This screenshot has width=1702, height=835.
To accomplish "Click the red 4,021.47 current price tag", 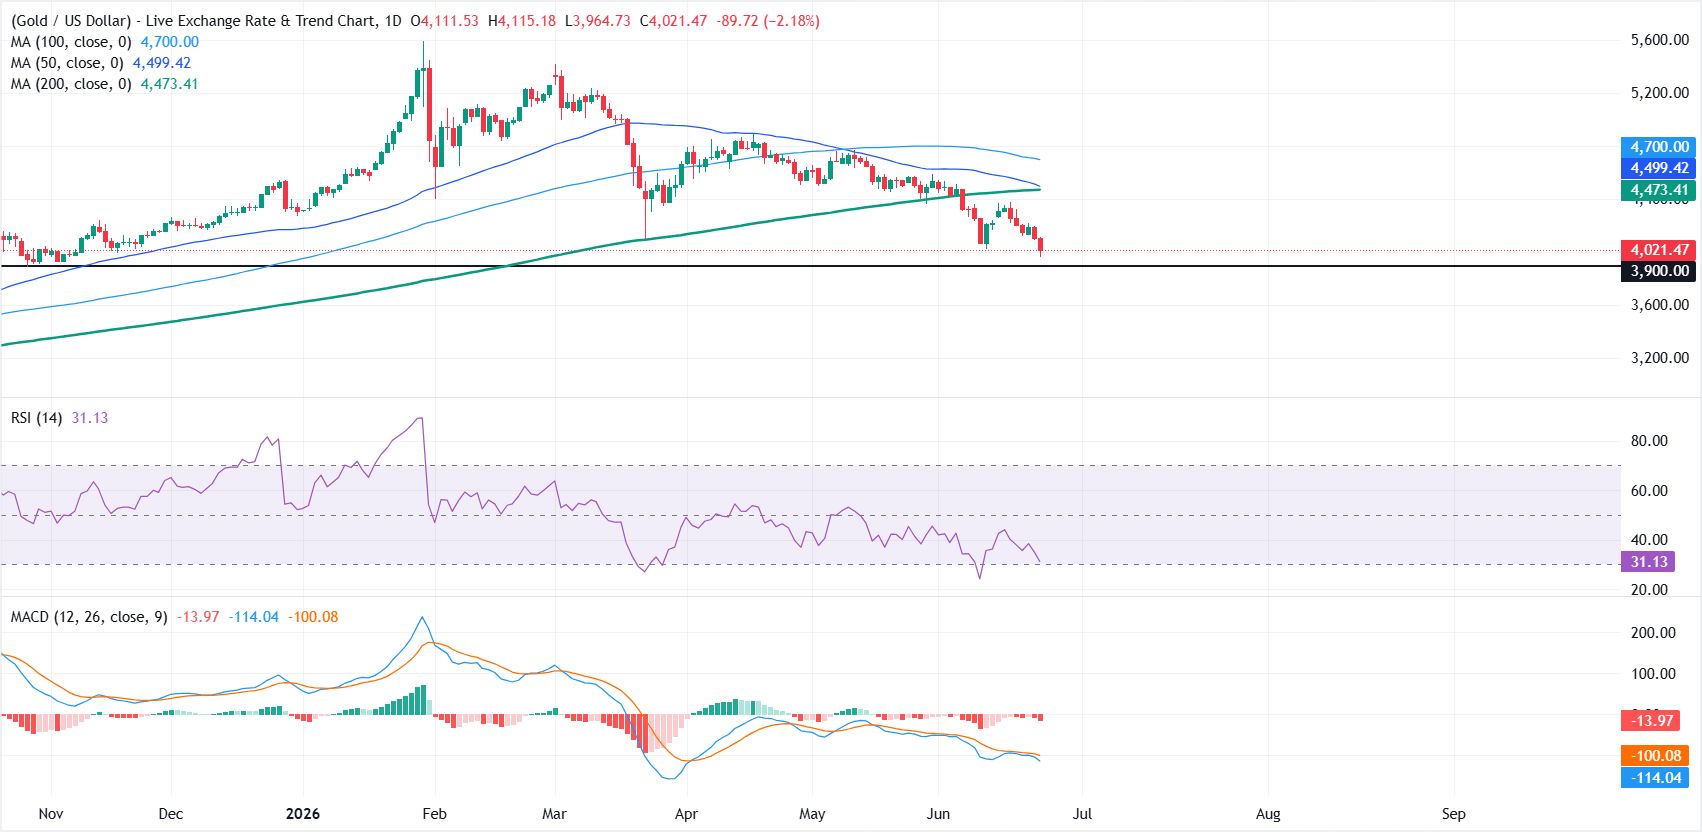I will 1658,250.
